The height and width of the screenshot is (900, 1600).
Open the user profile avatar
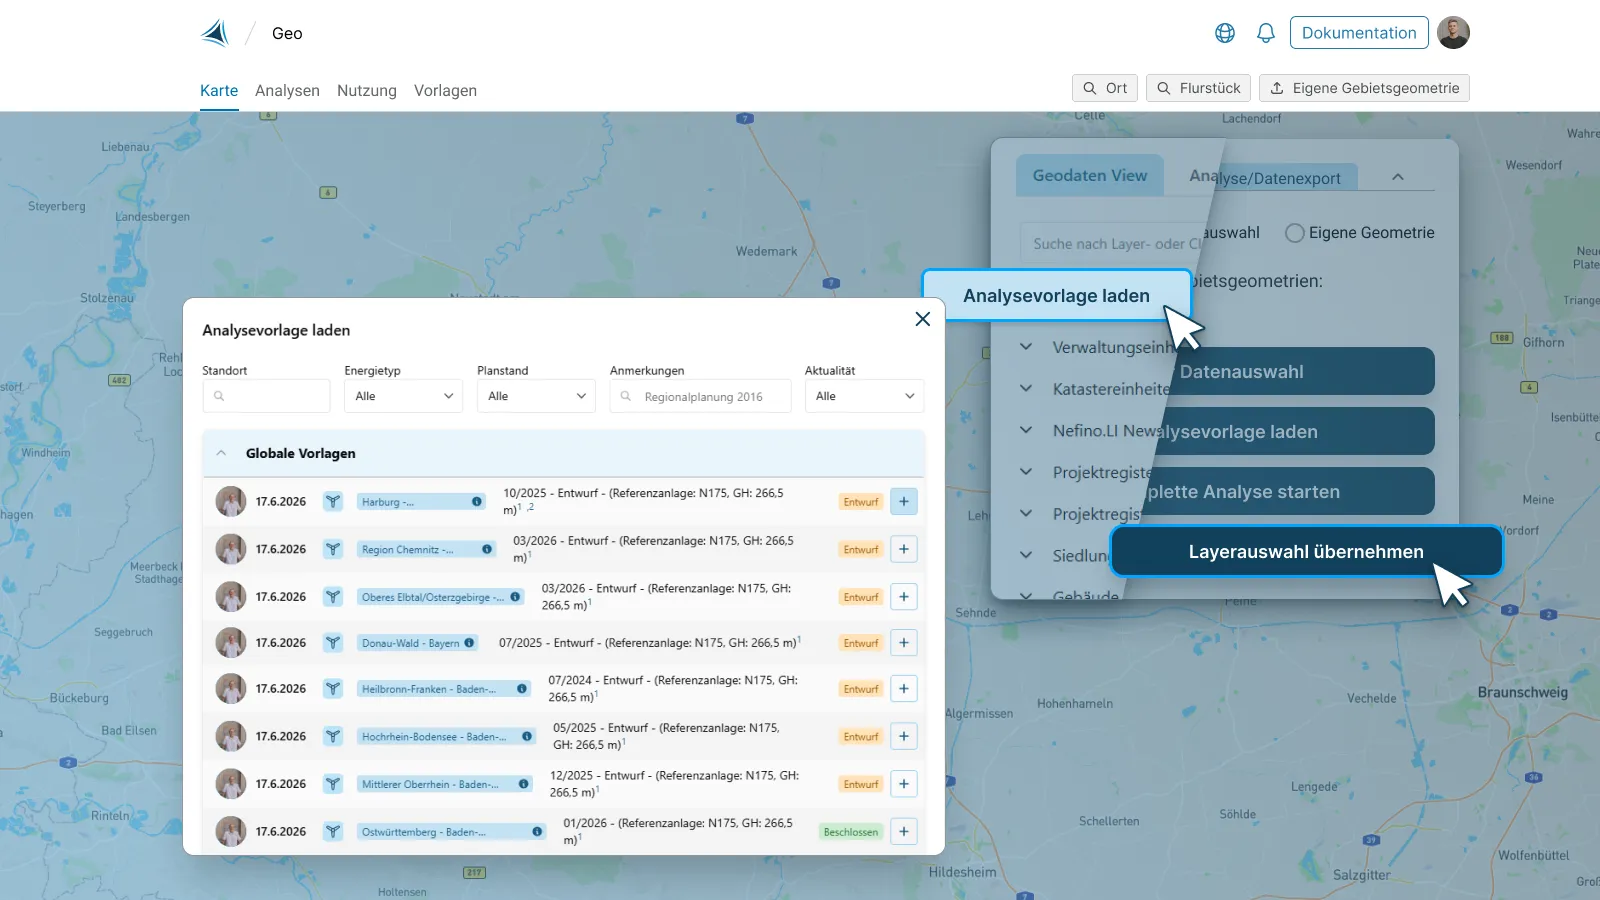(1453, 33)
